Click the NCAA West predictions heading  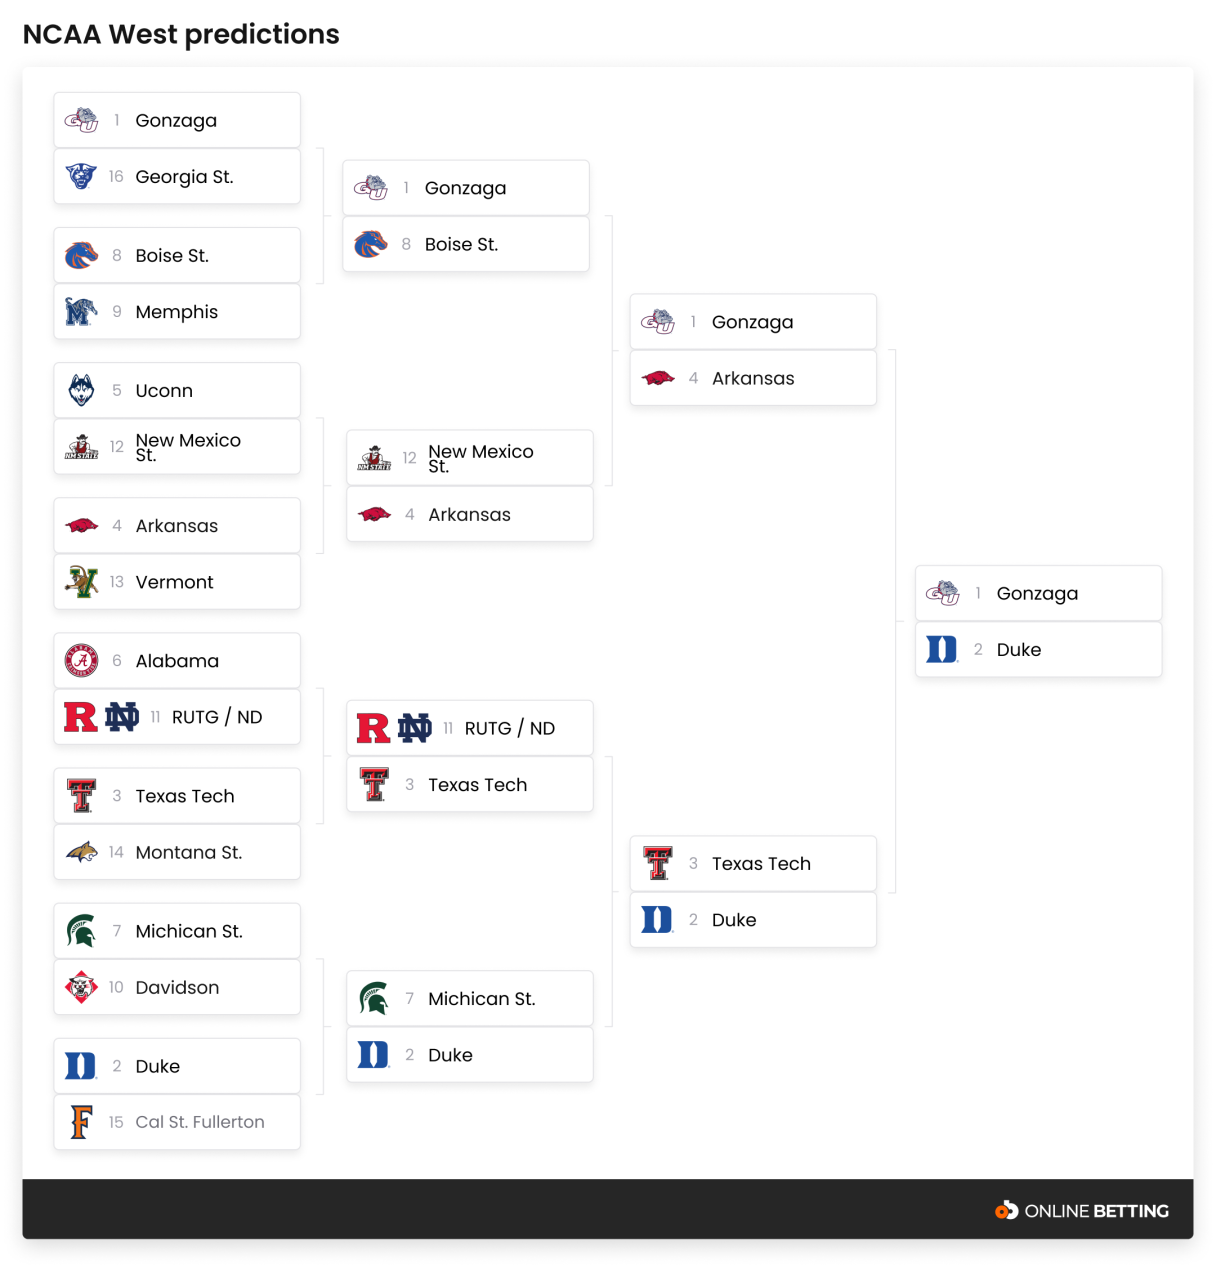[181, 34]
